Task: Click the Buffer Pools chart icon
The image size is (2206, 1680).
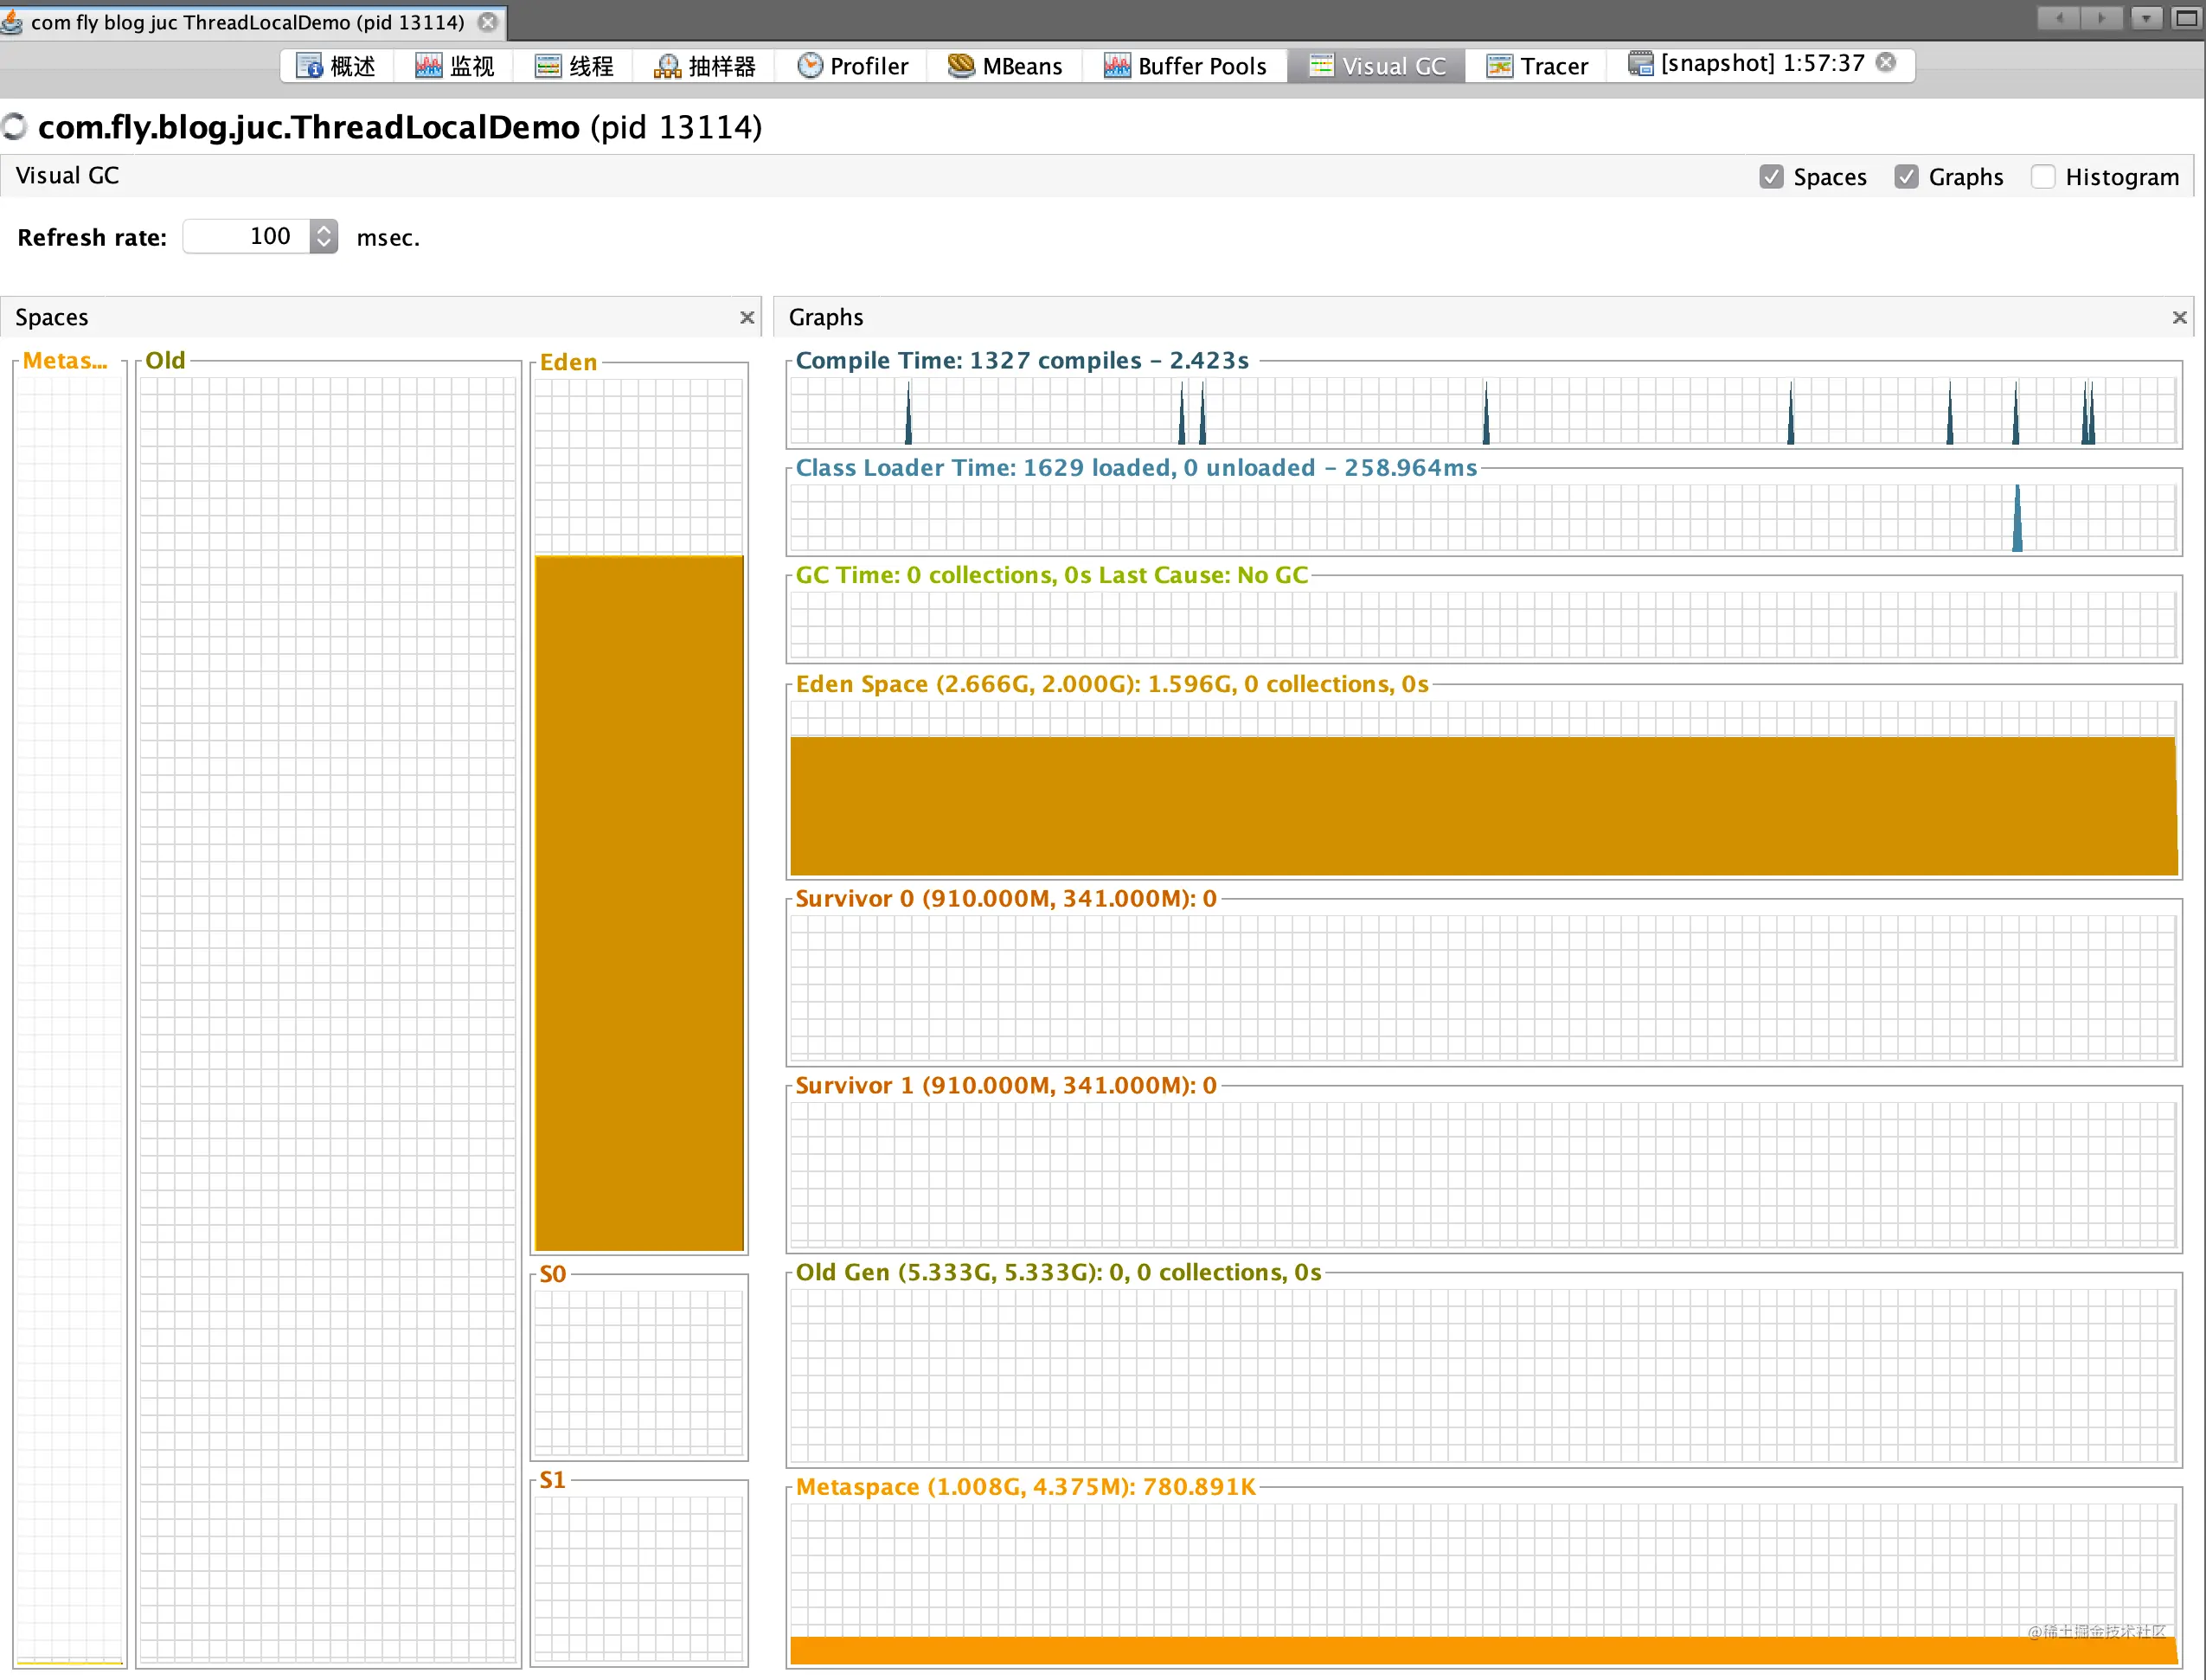Action: 1117,66
